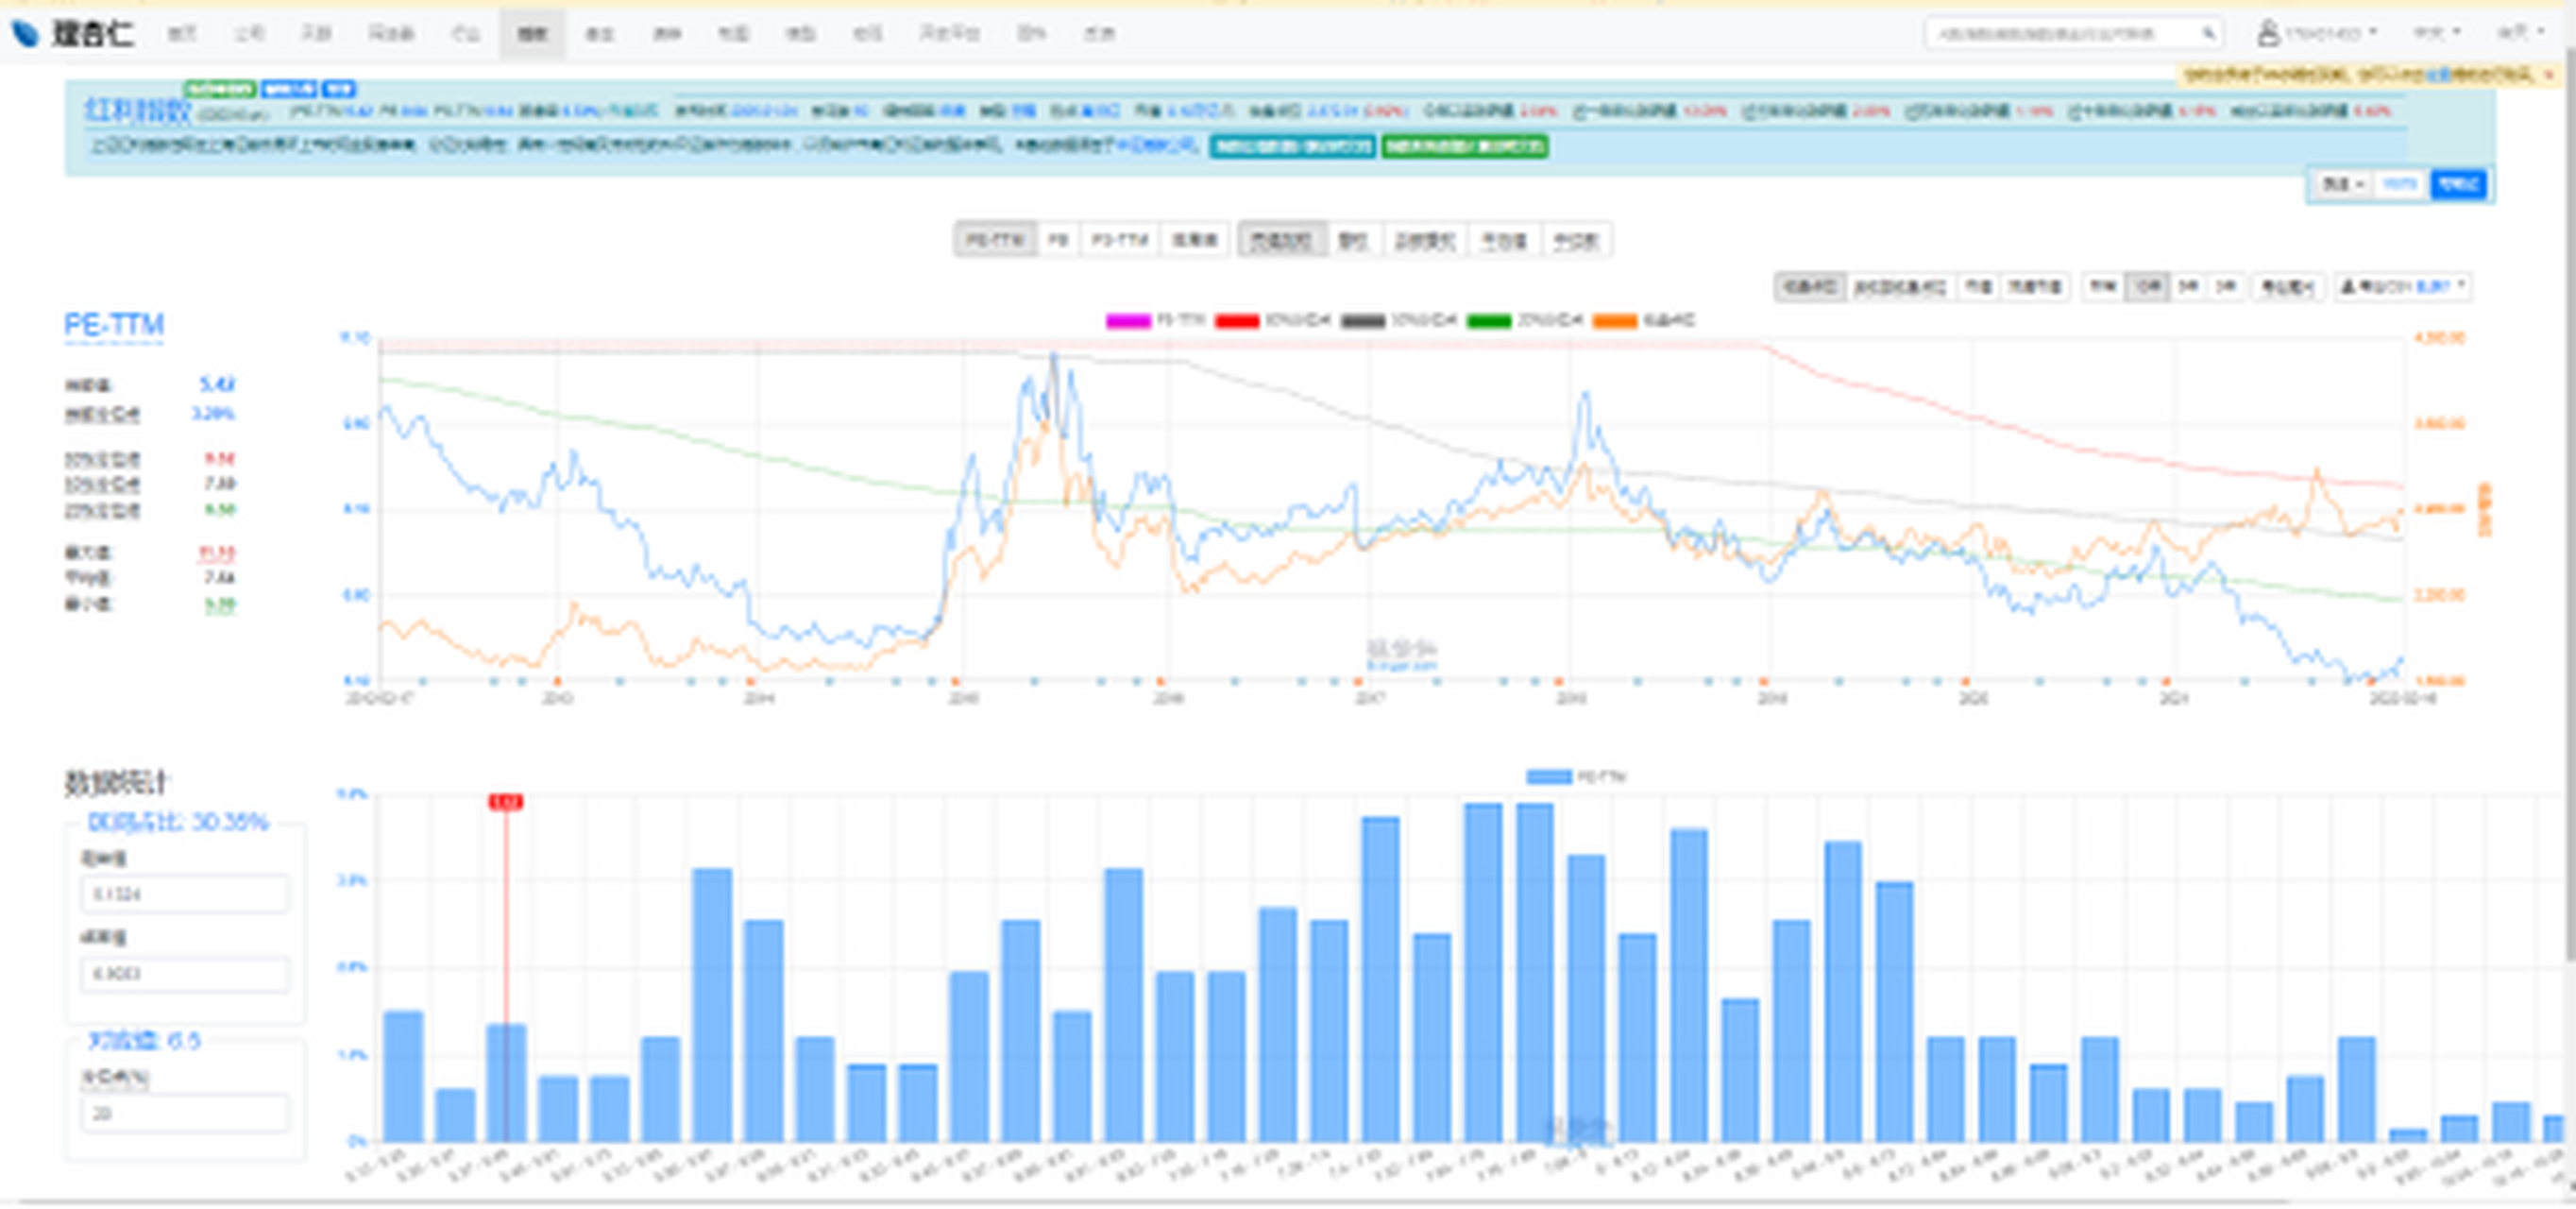Viewport: 2576px width, 1209px height.
Task: Toggle the orange index price legend
Action: tap(1614, 321)
